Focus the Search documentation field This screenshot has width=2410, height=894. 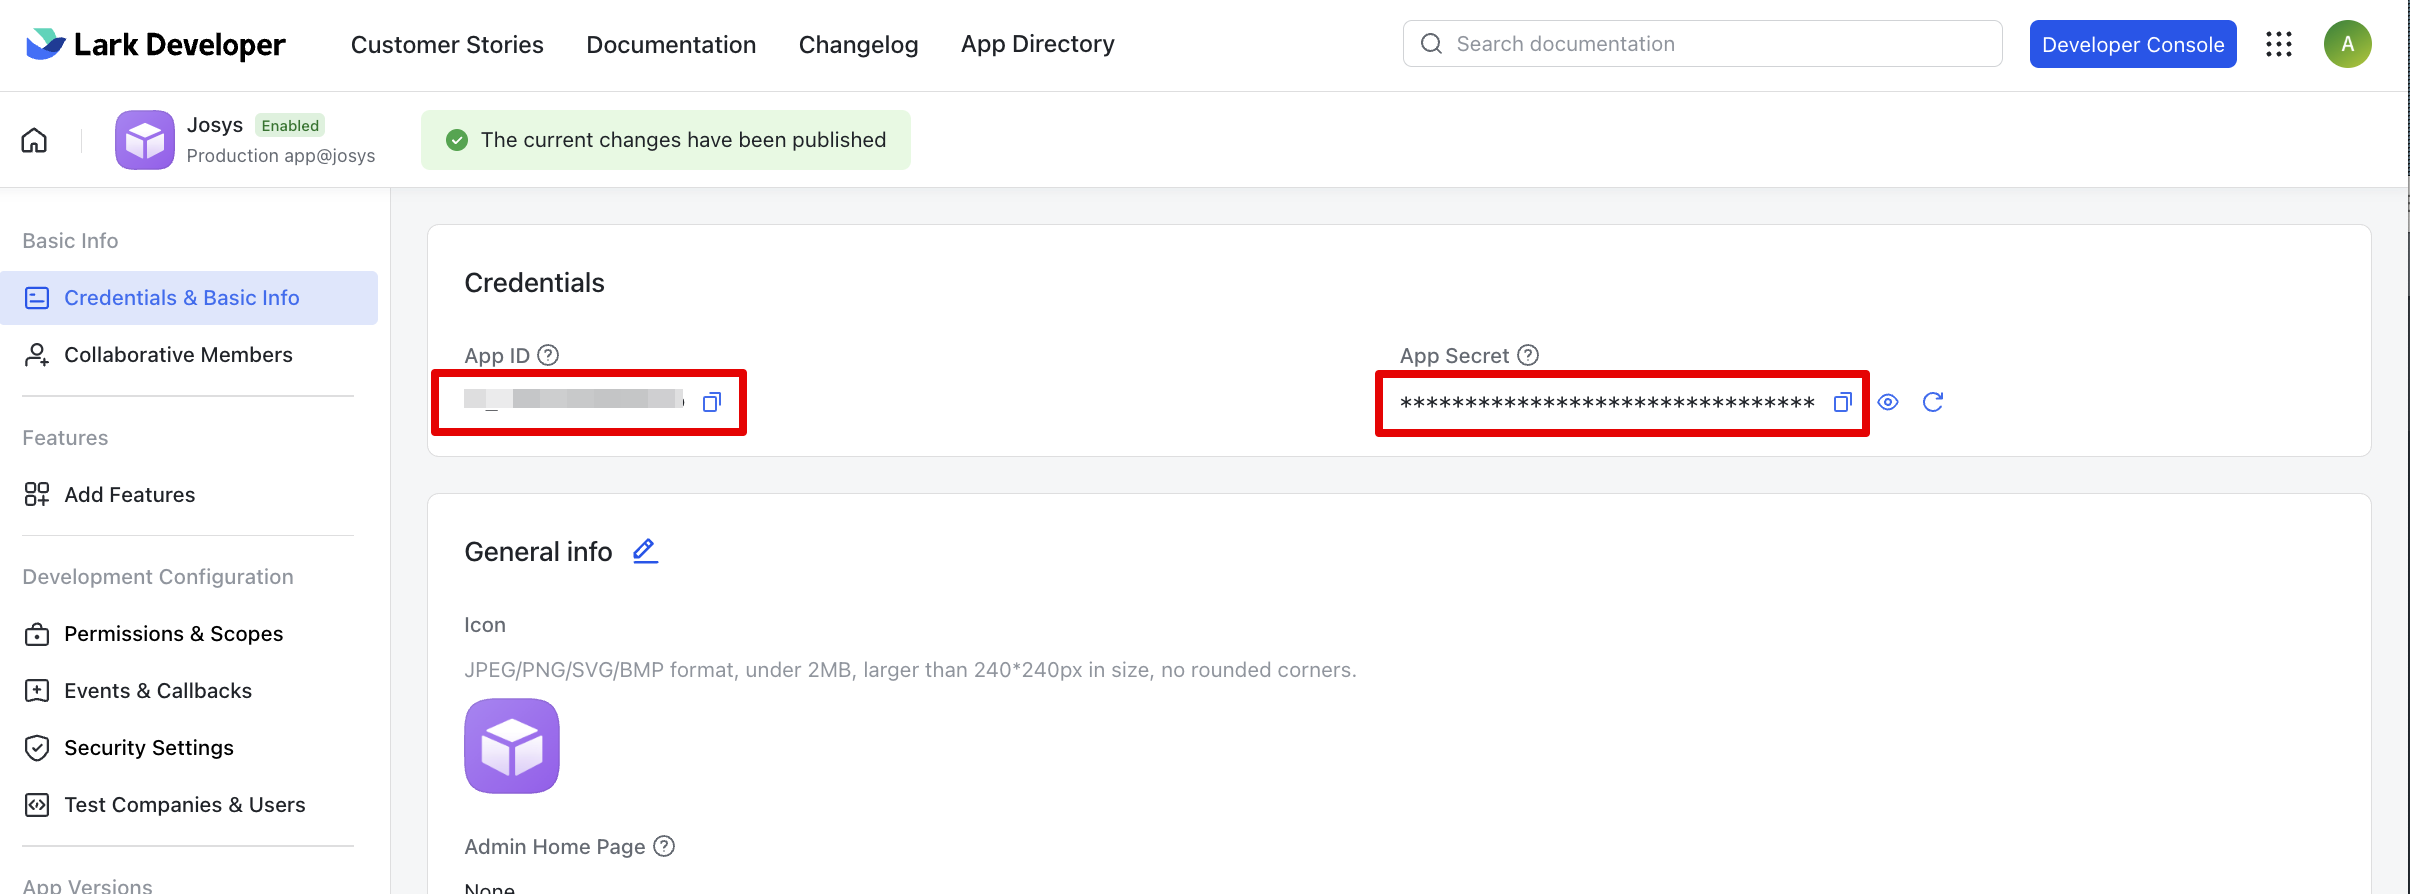click(1702, 44)
